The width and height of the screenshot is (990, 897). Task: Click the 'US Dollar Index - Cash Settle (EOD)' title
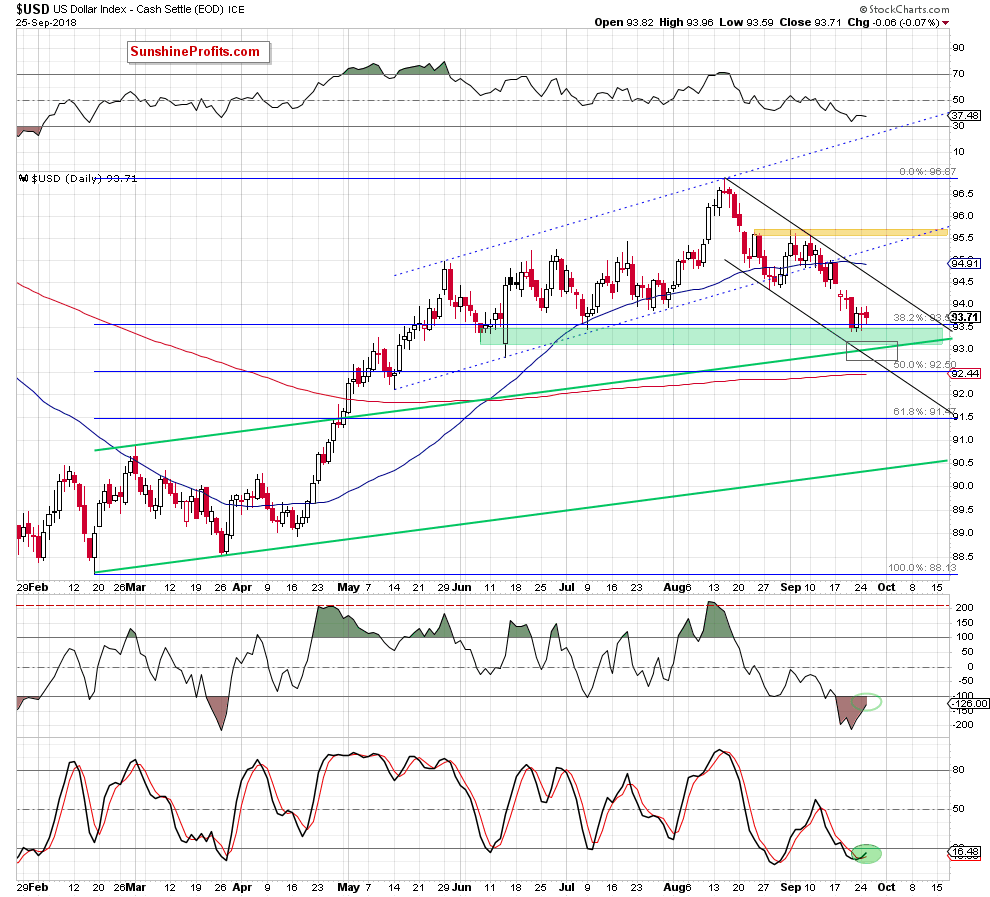tap(140, 9)
